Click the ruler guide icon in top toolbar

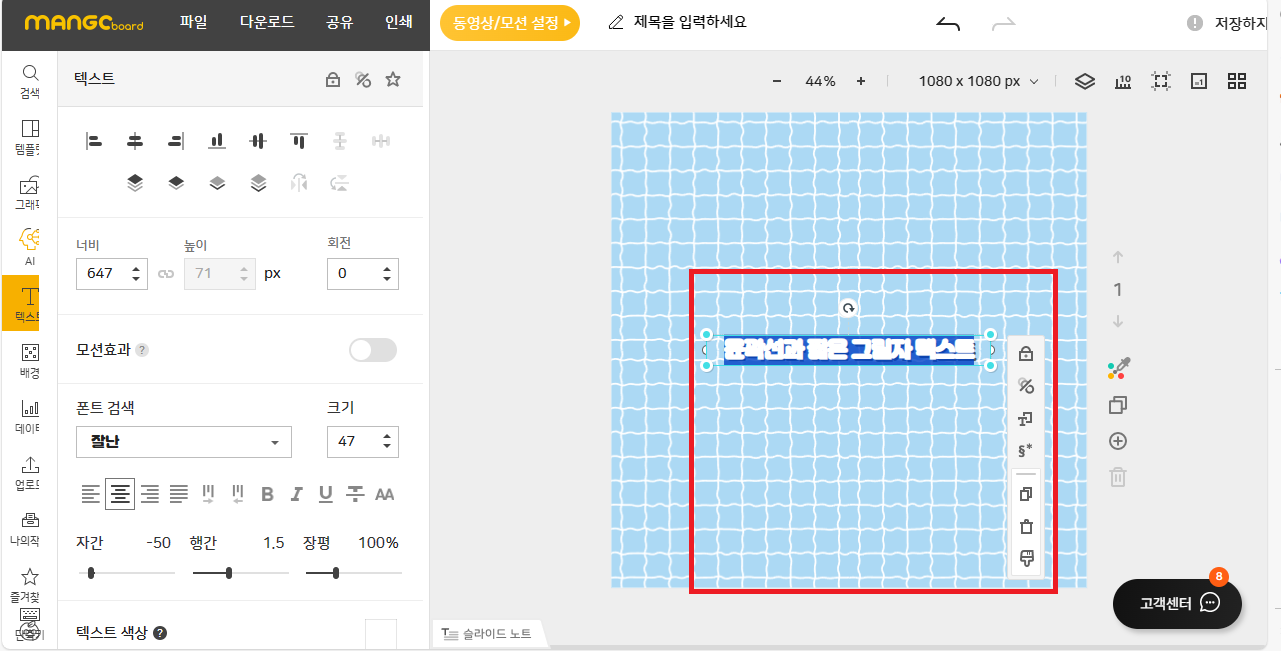1123,81
